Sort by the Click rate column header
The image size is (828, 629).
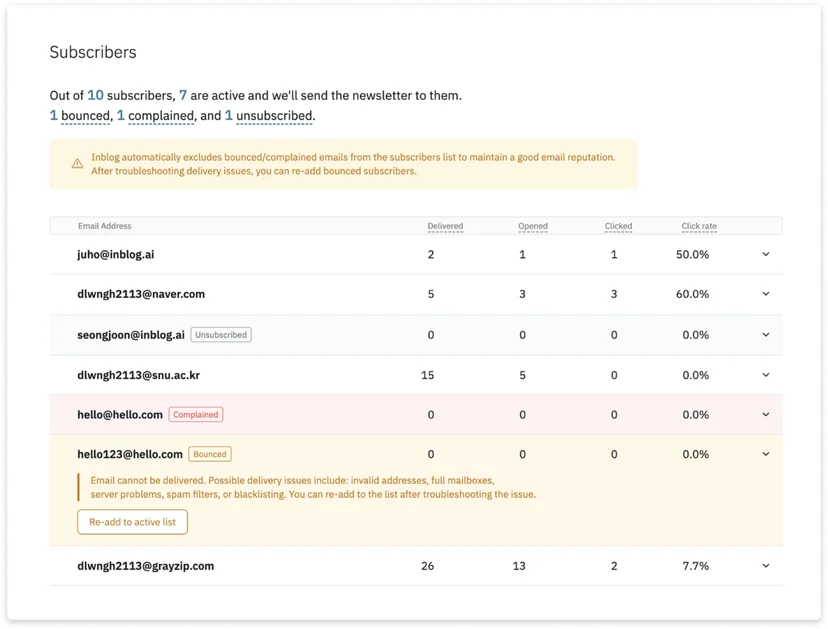[x=699, y=226]
